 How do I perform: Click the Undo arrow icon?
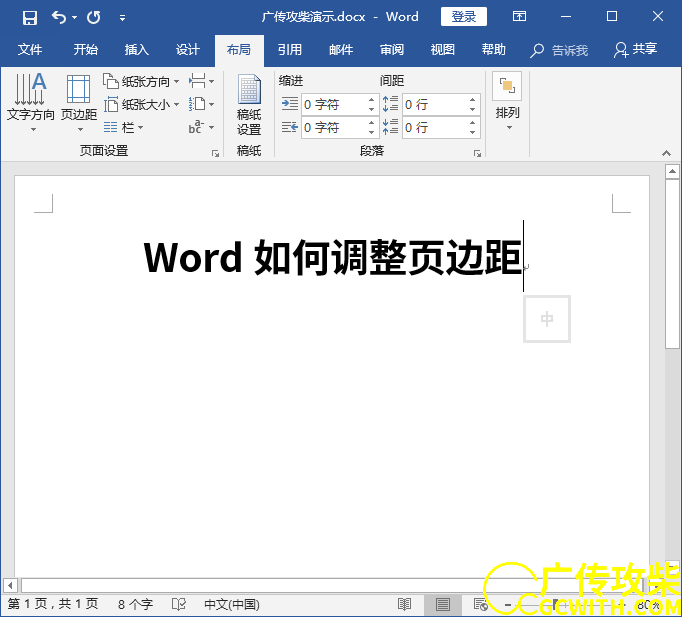coord(59,17)
